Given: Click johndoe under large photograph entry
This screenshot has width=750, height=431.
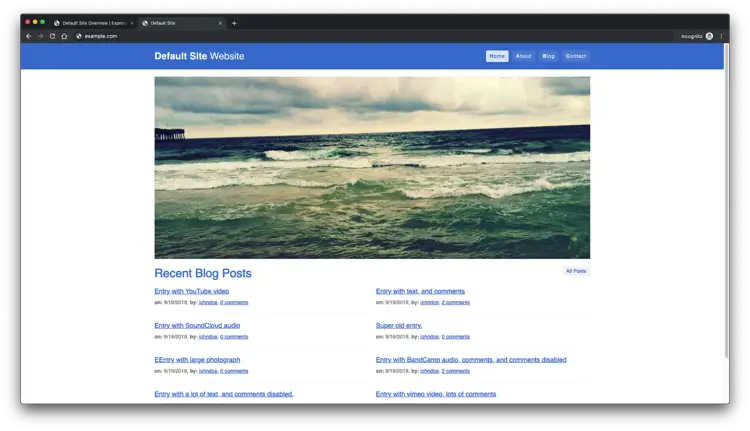Looking at the screenshot, I should (x=208, y=371).
